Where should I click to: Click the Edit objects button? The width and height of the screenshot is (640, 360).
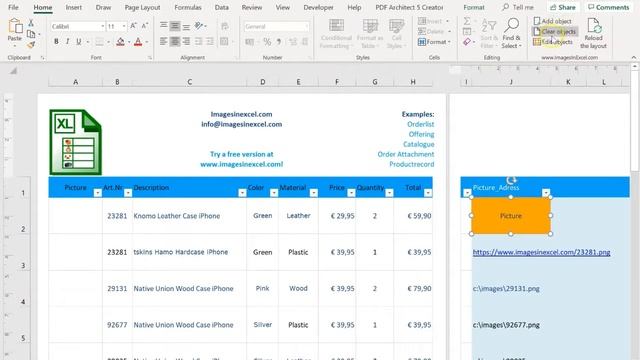coord(553,42)
